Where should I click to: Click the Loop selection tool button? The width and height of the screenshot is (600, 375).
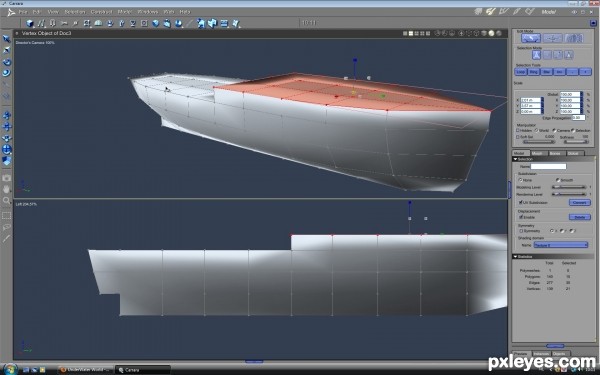click(521, 72)
